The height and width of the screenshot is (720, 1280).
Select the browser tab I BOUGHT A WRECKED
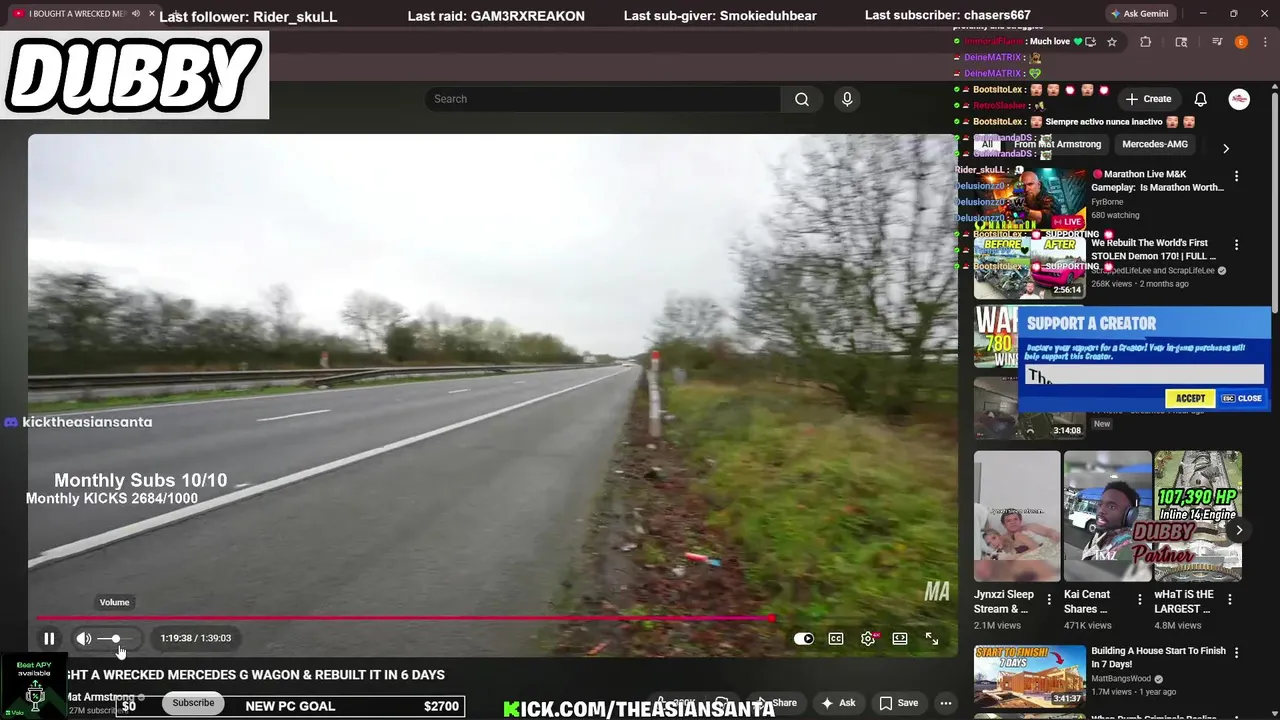76,14
